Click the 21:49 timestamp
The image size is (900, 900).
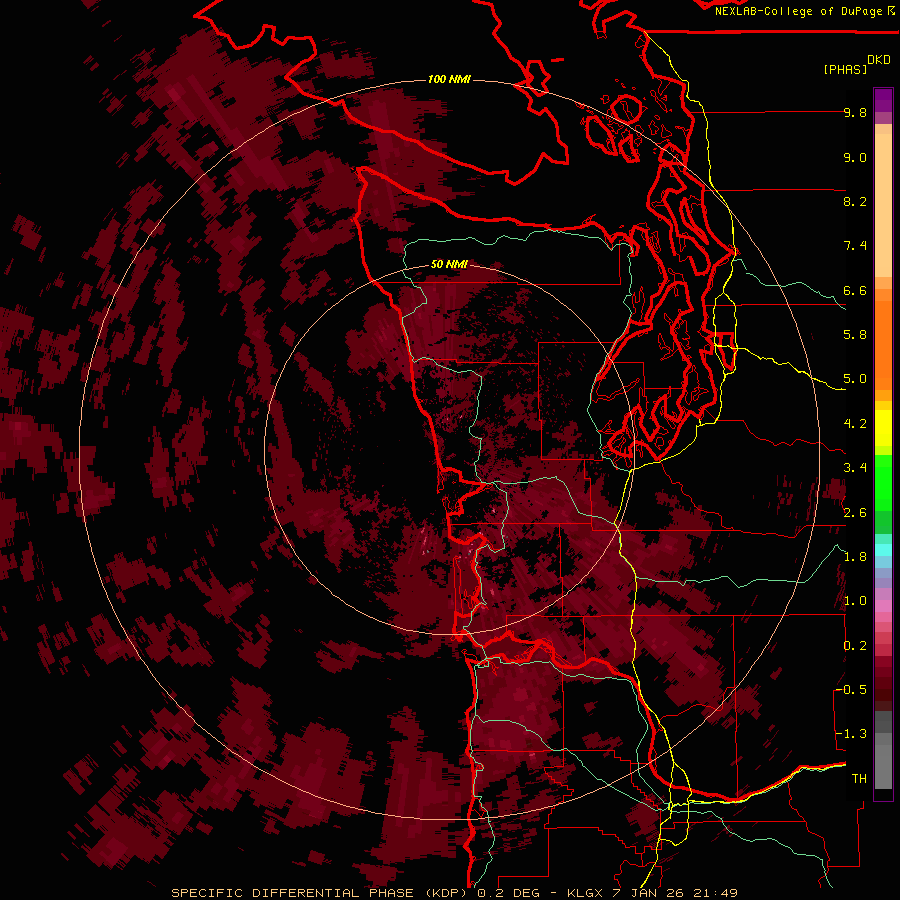point(715,893)
